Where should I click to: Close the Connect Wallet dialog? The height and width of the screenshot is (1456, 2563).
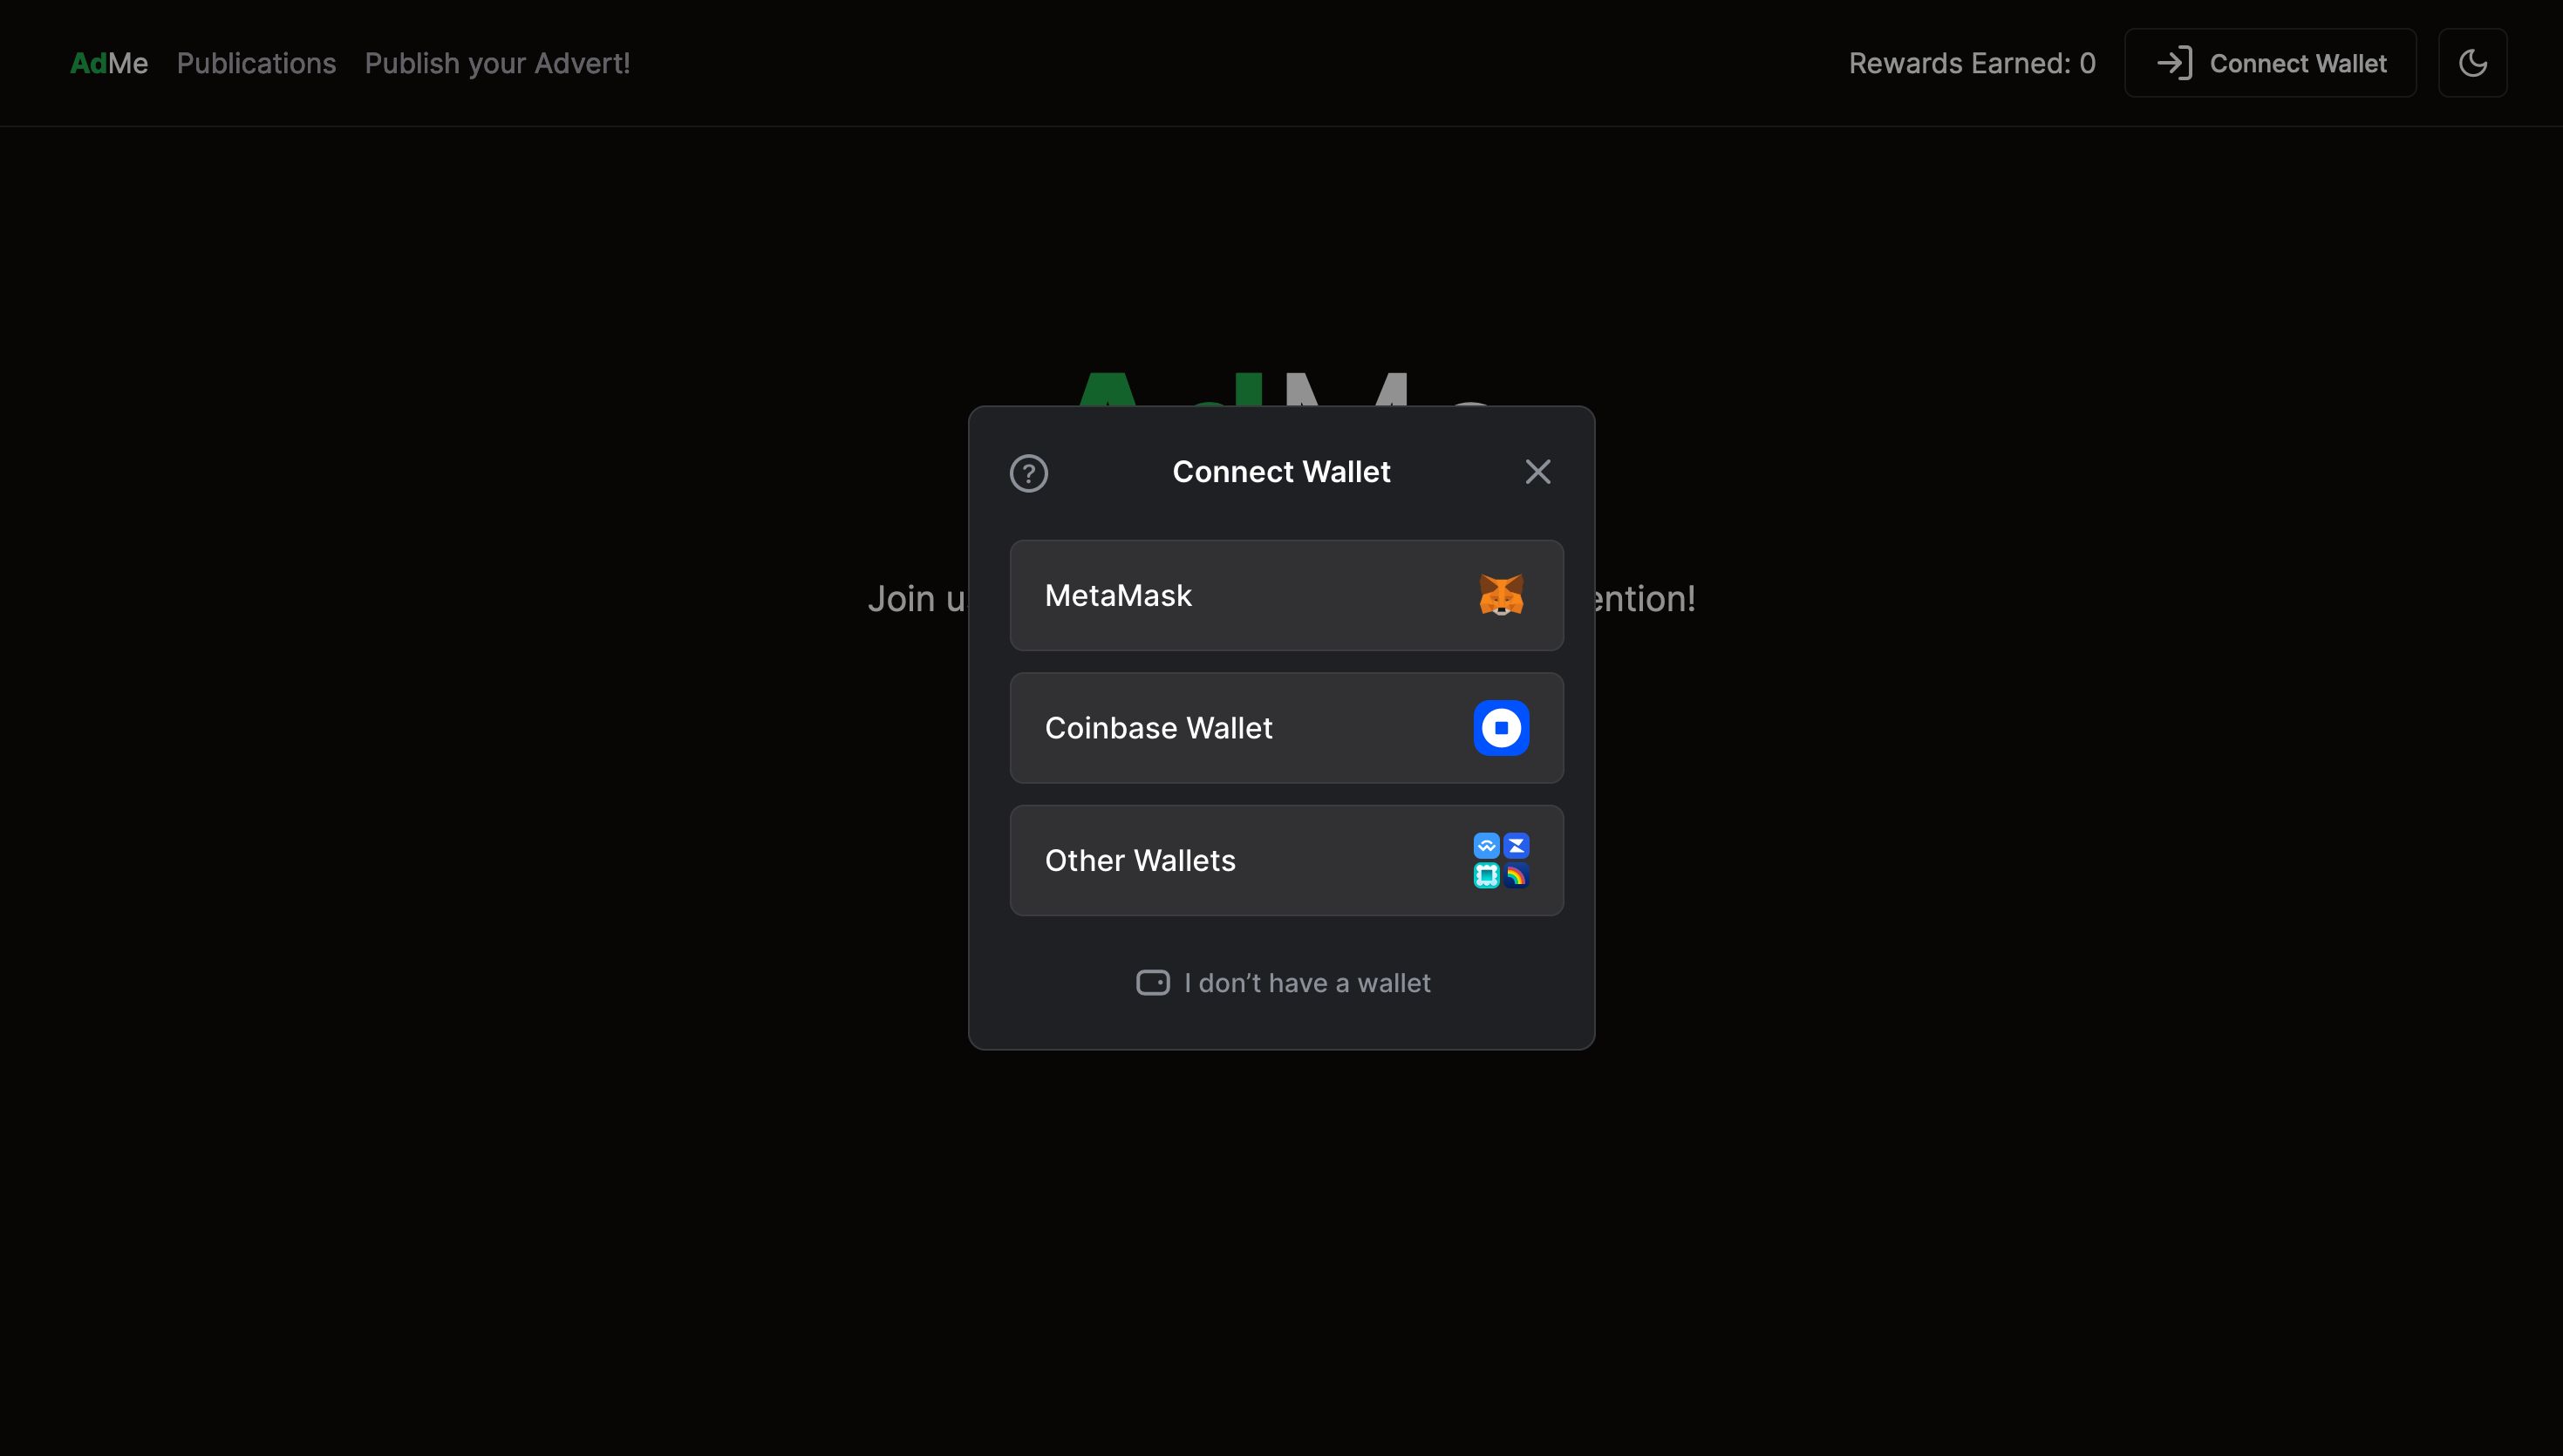(1537, 472)
